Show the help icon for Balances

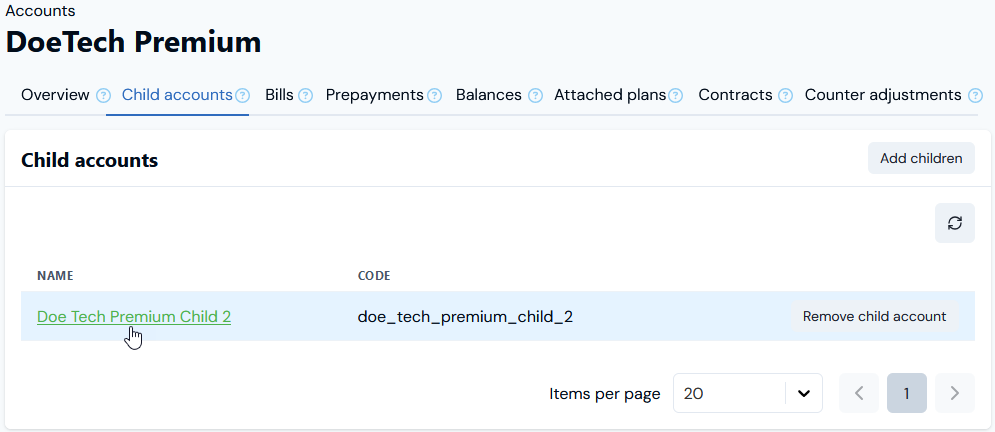[x=536, y=96]
